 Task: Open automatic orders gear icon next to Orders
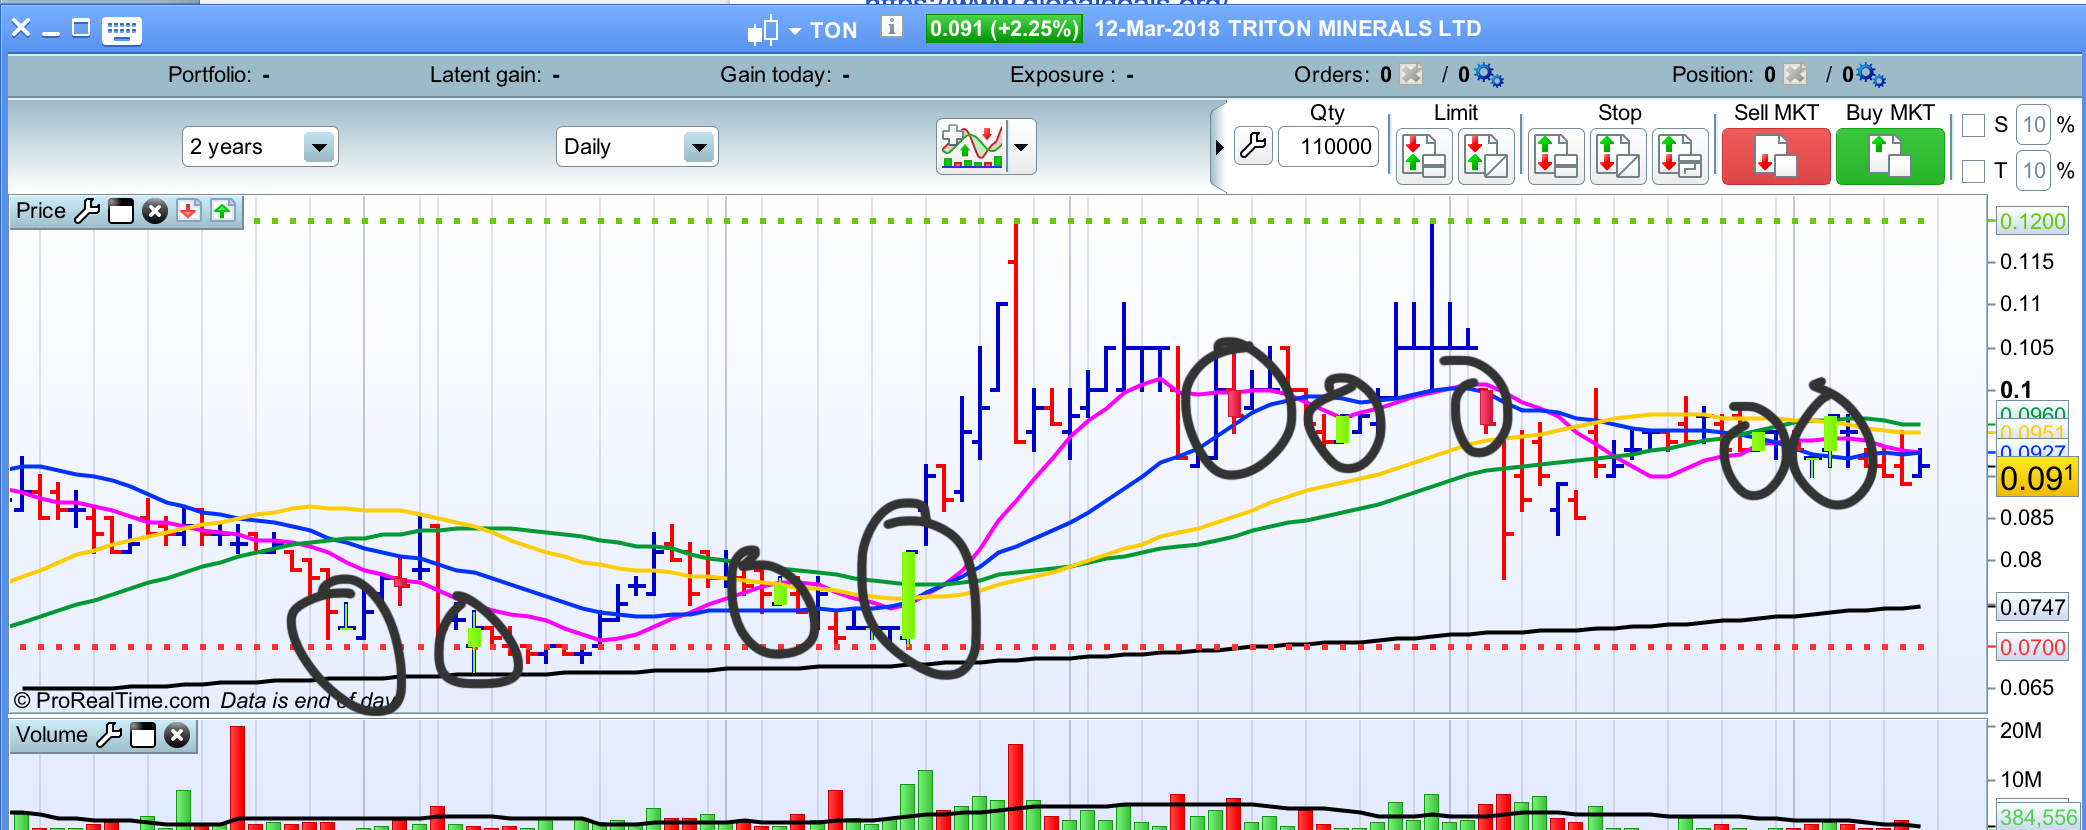(1489, 74)
